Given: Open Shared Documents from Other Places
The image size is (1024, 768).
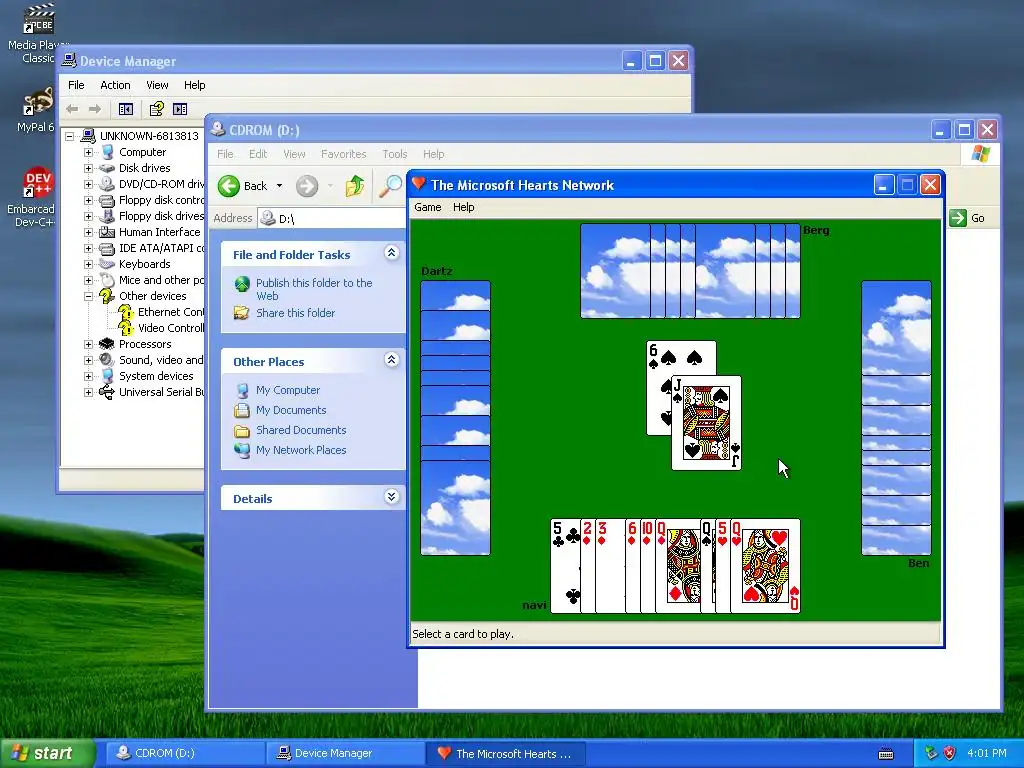Looking at the screenshot, I should 301,430.
